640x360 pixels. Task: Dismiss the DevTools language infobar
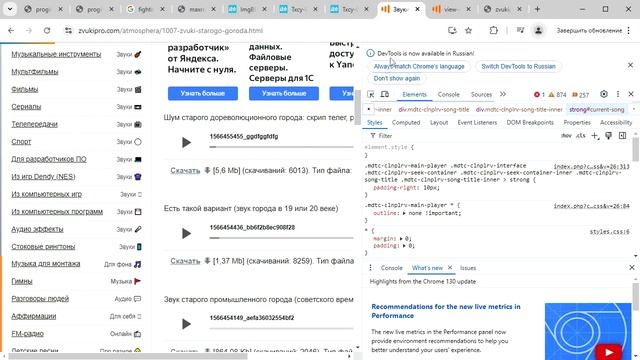tap(630, 65)
